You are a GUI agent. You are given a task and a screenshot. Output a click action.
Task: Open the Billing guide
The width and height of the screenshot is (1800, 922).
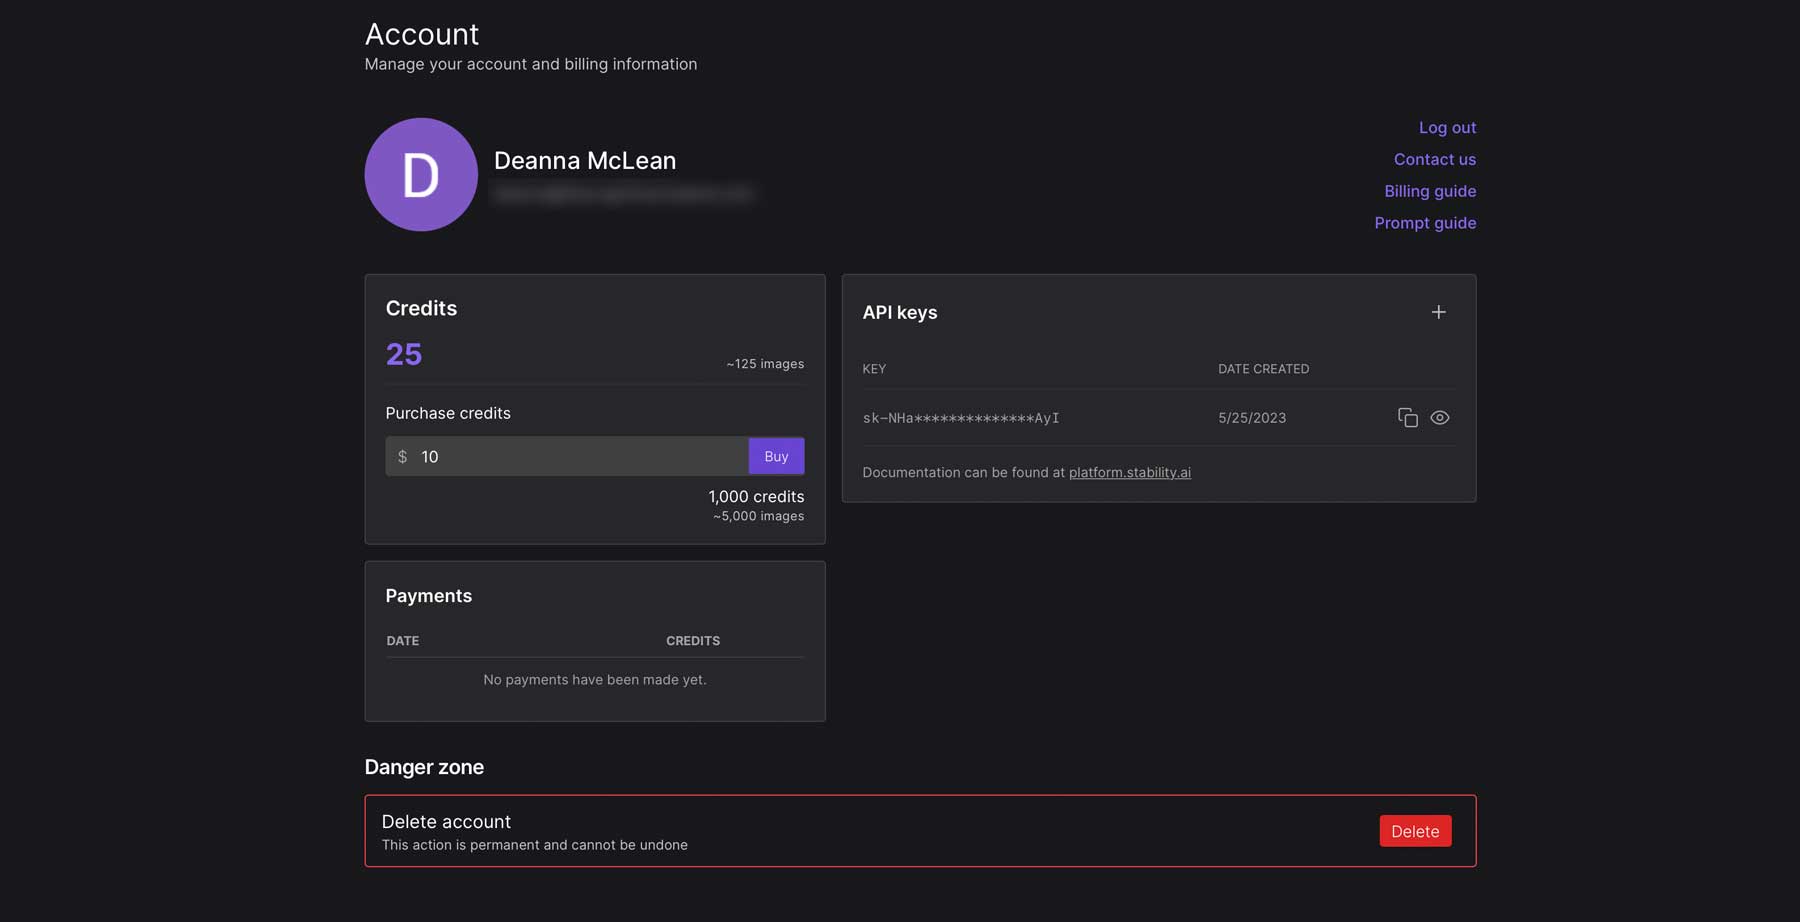click(1429, 190)
